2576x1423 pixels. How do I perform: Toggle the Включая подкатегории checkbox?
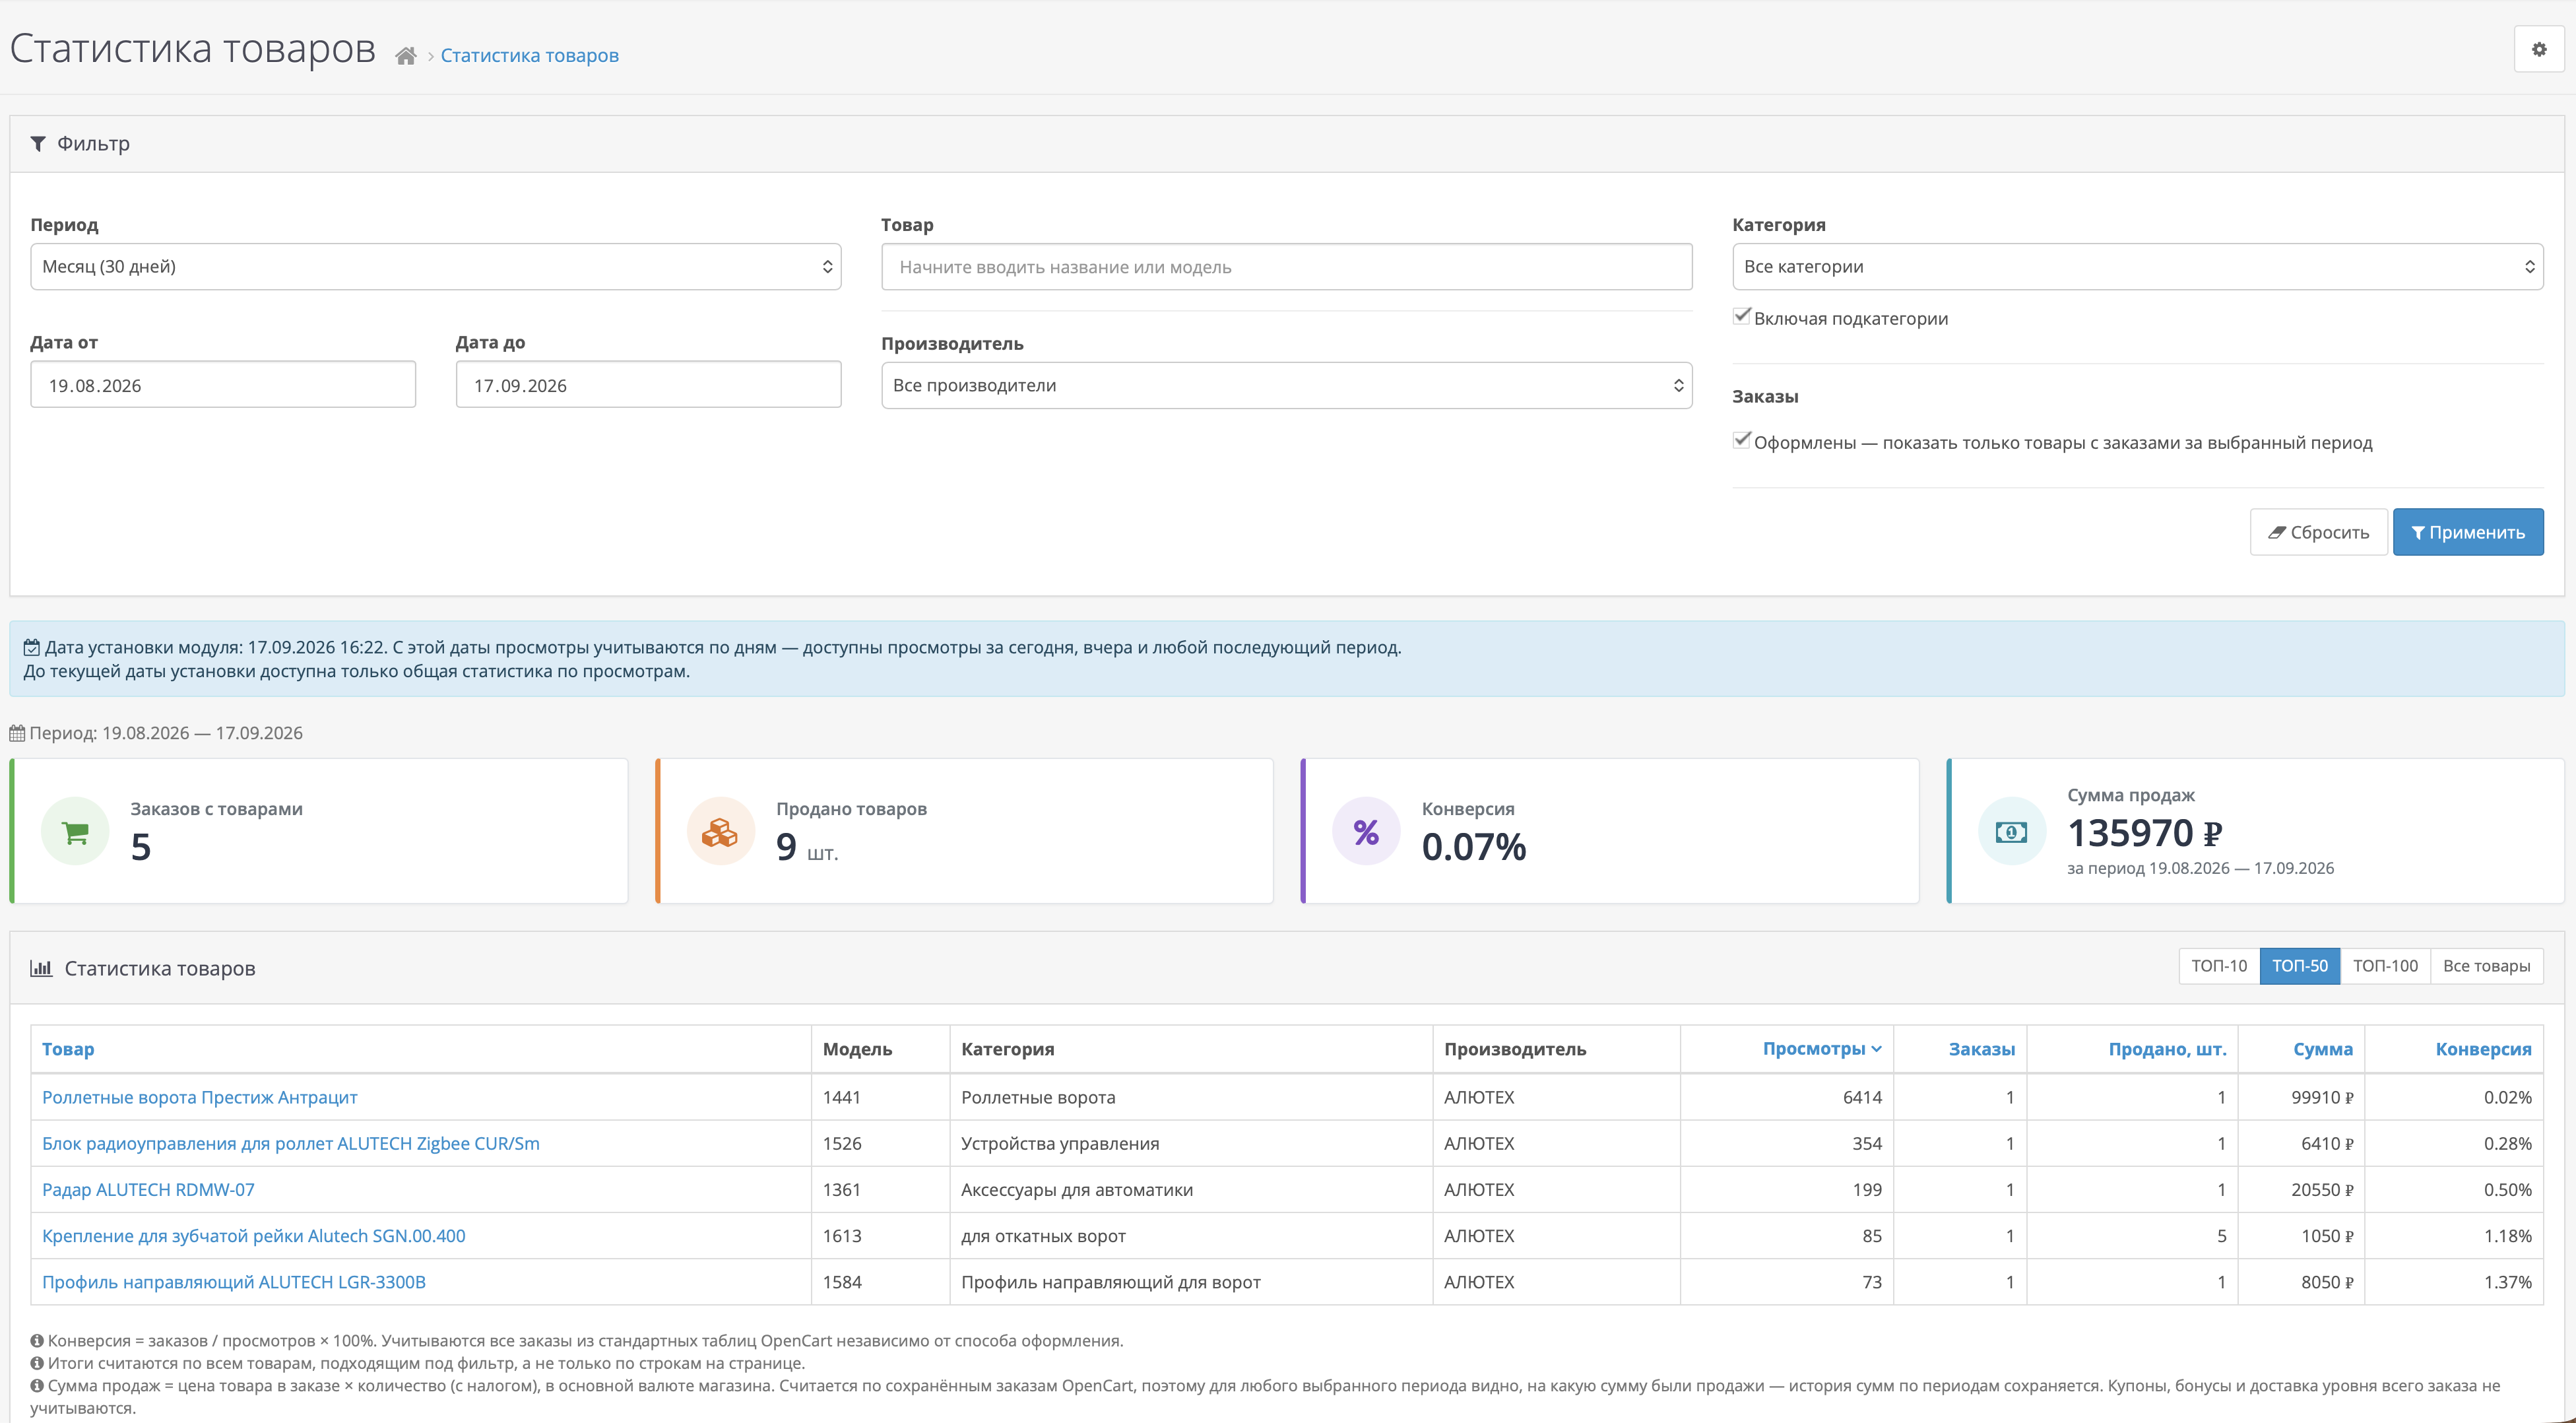coord(1741,316)
